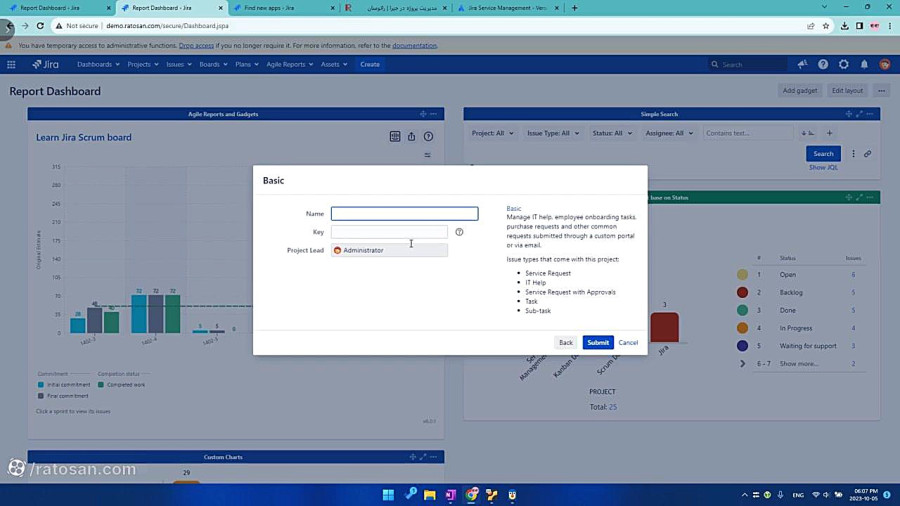Open the Project: All filter dropdown
This screenshot has width=900, height=506.
point(492,133)
